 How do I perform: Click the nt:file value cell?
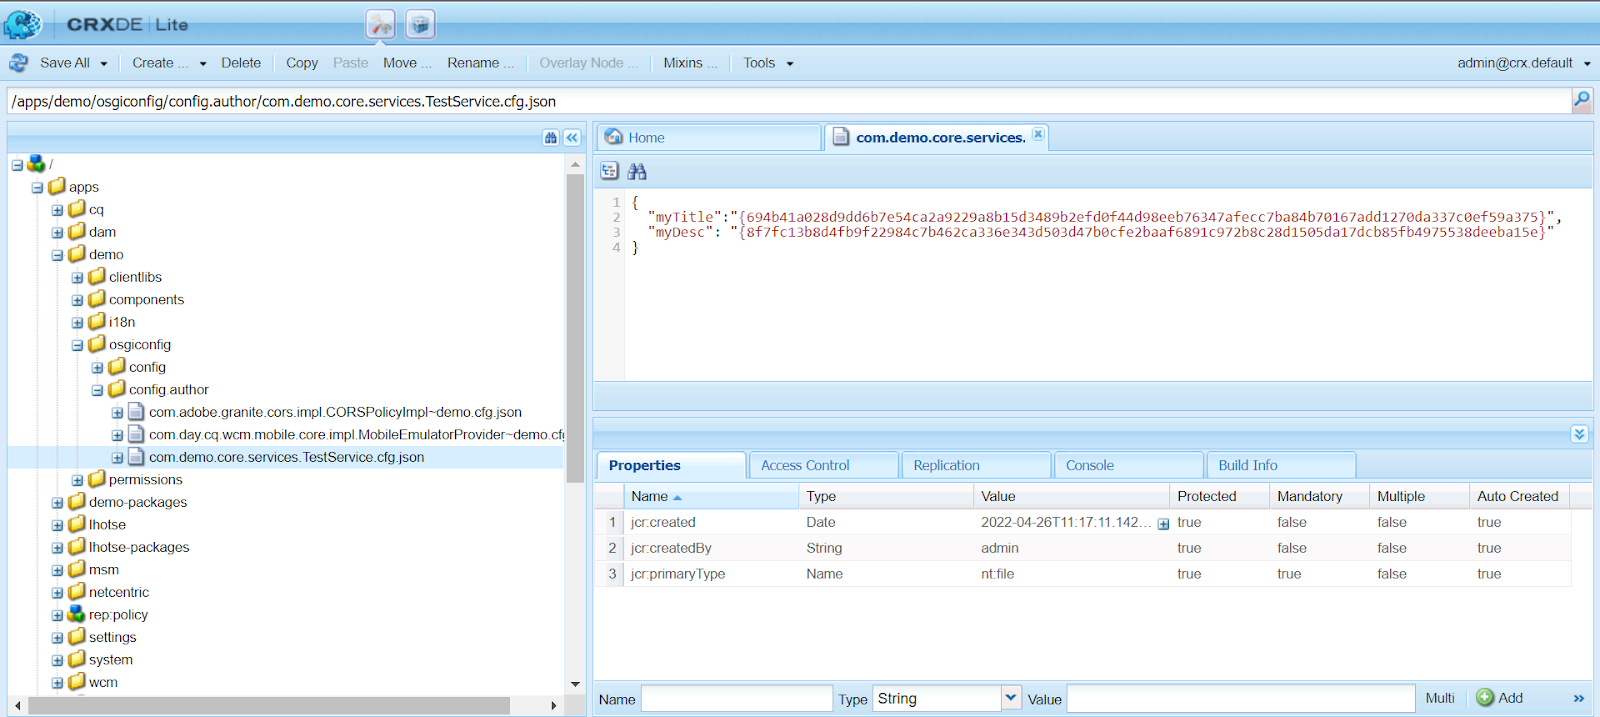(x=1070, y=574)
